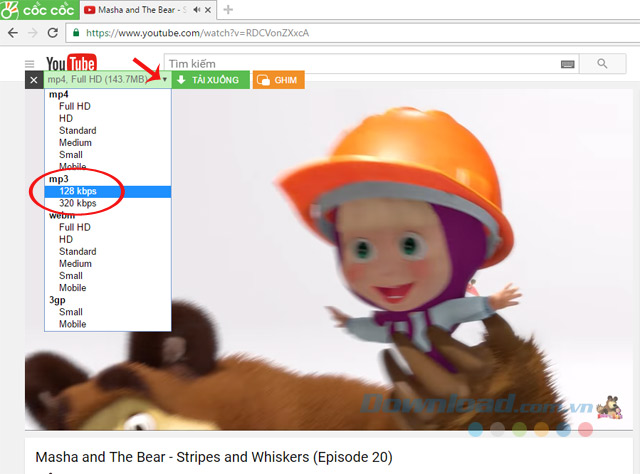Go back with the browser back arrow
Viewport: 640px width, 474px height.
(x=13, y=33)
